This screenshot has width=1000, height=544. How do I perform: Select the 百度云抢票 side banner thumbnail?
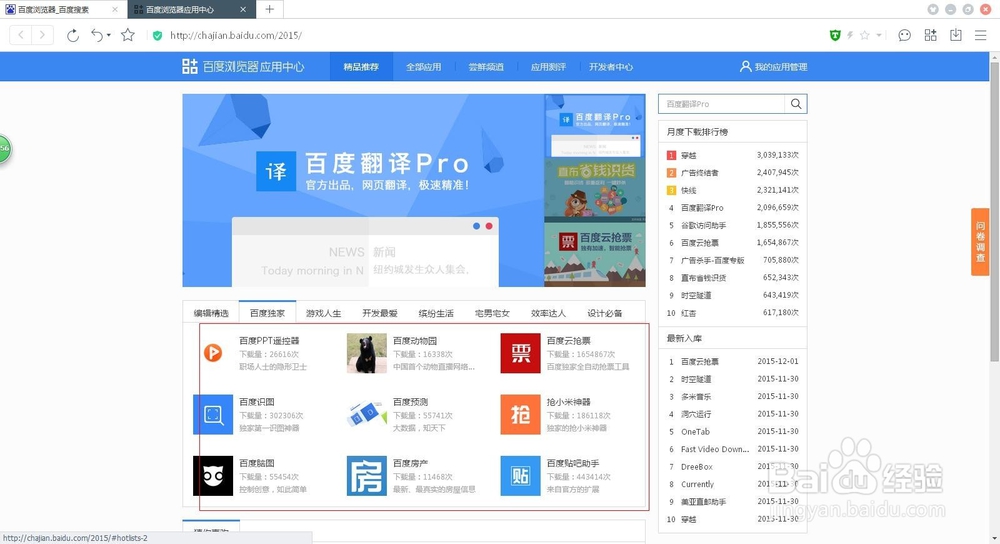pyautogui.click(x=594, y=254)
